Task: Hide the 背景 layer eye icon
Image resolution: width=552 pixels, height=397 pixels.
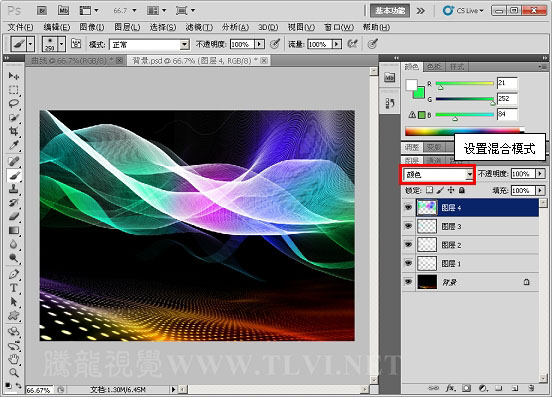Action: 408,282
